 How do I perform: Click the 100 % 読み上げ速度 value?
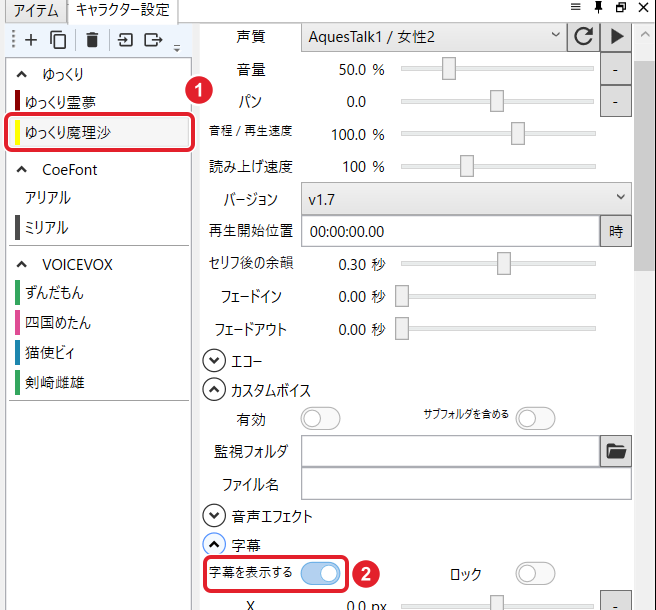click(363, 167)
